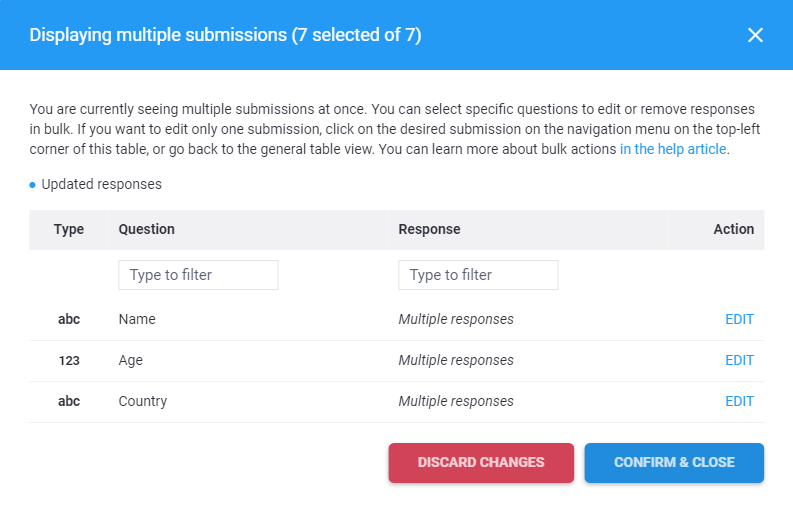Focus the Response filter input field

[478, 275]
